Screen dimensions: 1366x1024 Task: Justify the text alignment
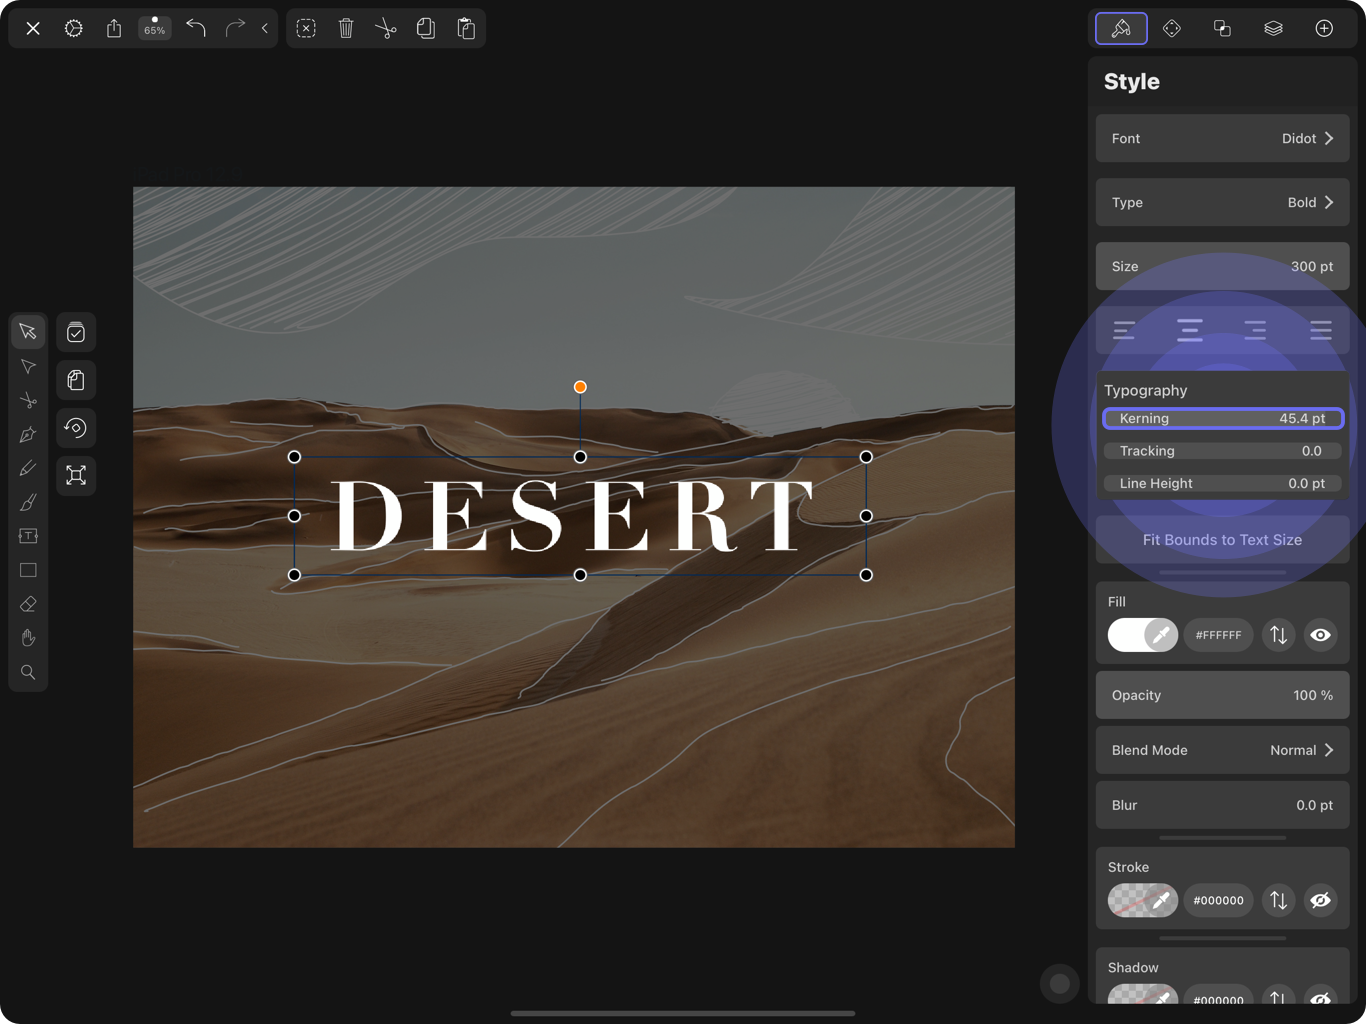point(1321,330)
